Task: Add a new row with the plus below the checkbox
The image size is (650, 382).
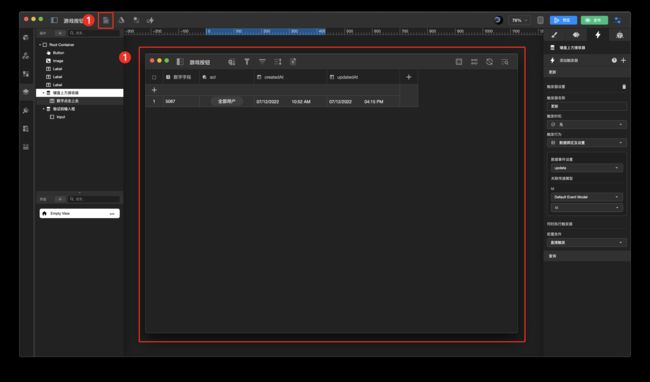Action: click(154, 90)
